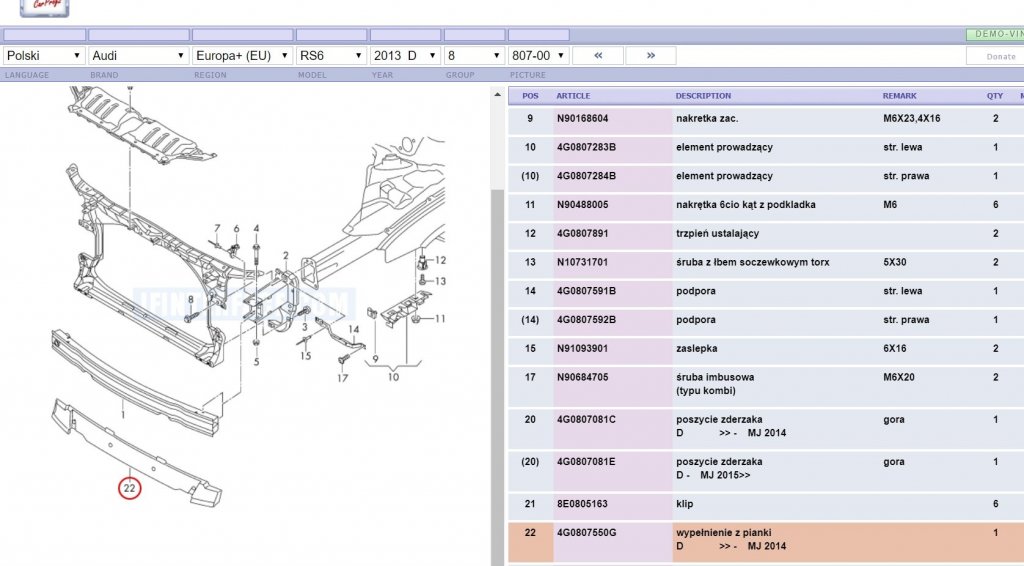Click description 'nakretka zac.'
Screen dimensions: 1024x566
[x=707, y=118]
